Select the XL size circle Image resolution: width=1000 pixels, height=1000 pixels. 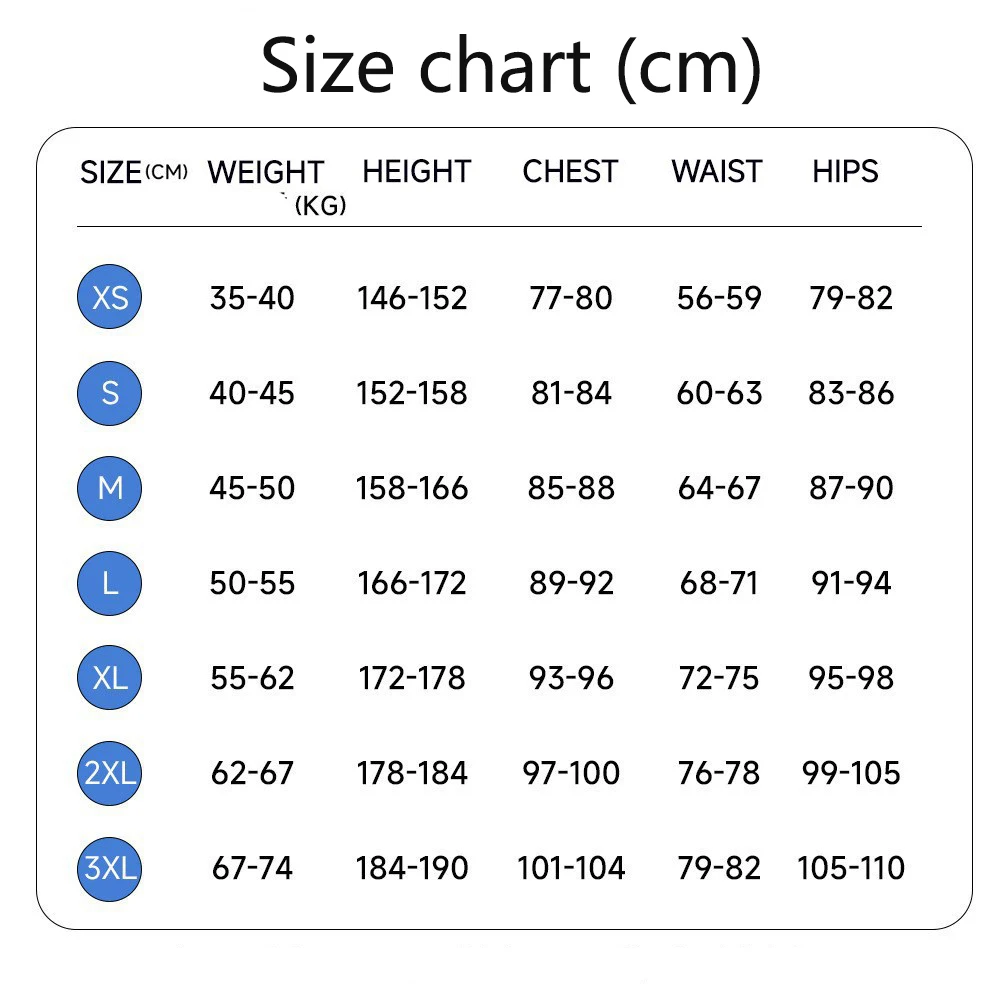pyautogui.click(x=110, y=677)
